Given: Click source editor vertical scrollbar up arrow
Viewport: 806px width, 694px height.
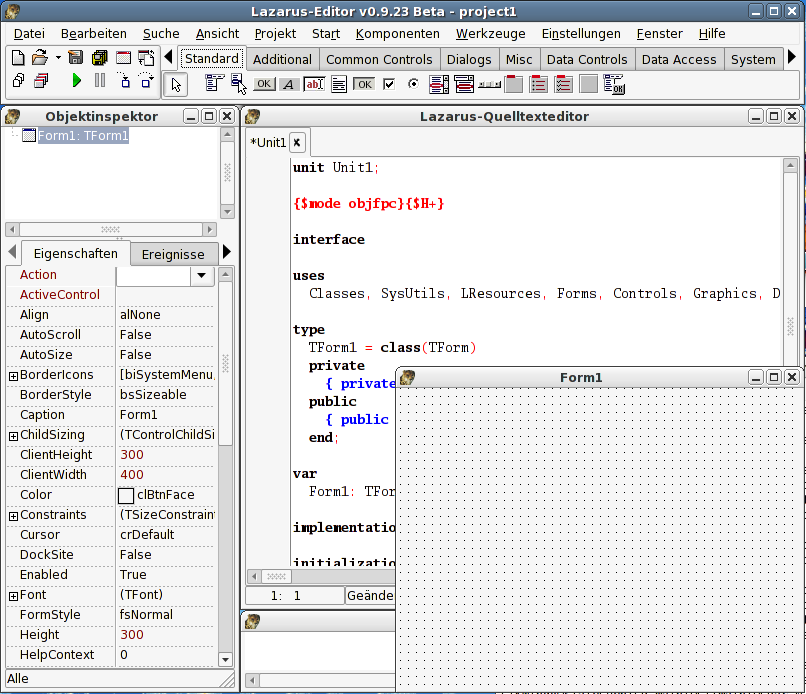Looking at the screenshot, I should 790,165.
